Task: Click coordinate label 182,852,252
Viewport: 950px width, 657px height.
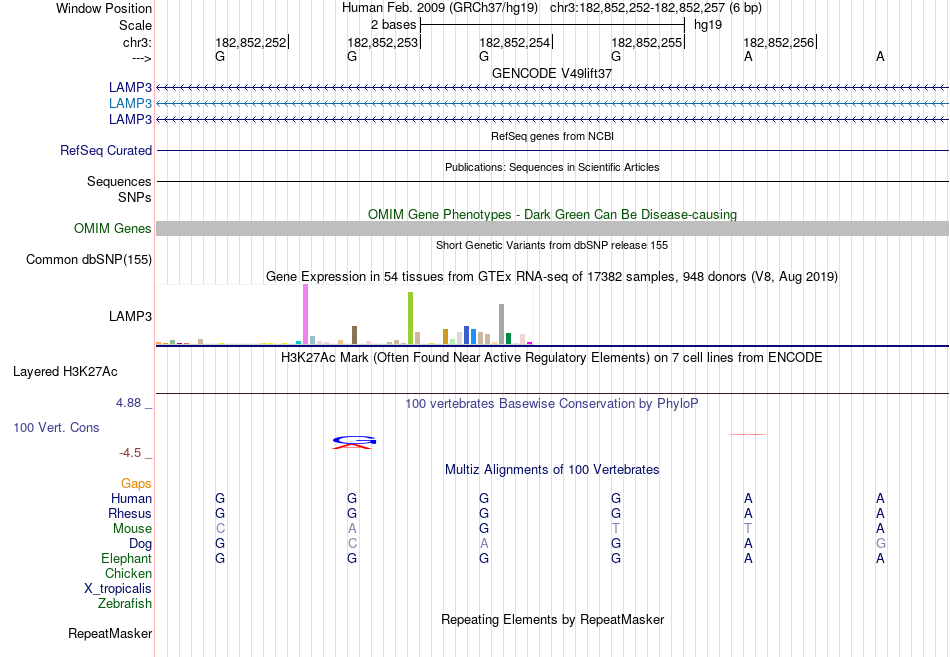Action: pyautogui.click(x=250, y=42)
